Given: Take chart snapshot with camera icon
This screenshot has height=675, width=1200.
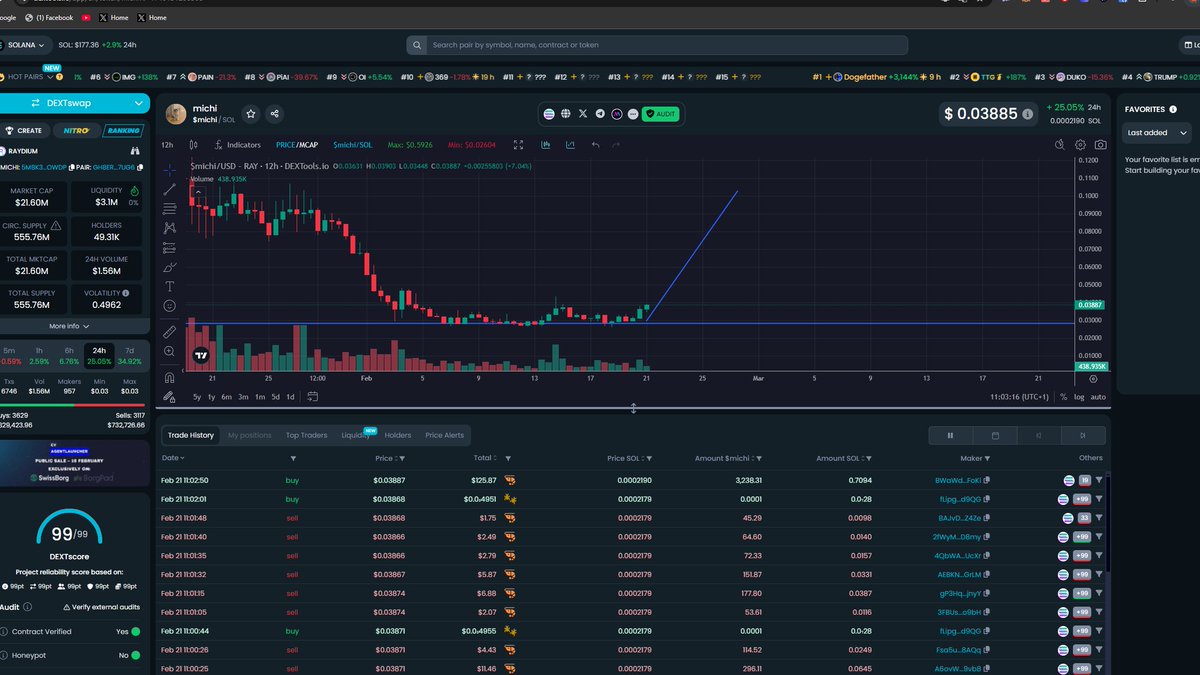Looking at the screenshot, I should tap(1100, 145).
